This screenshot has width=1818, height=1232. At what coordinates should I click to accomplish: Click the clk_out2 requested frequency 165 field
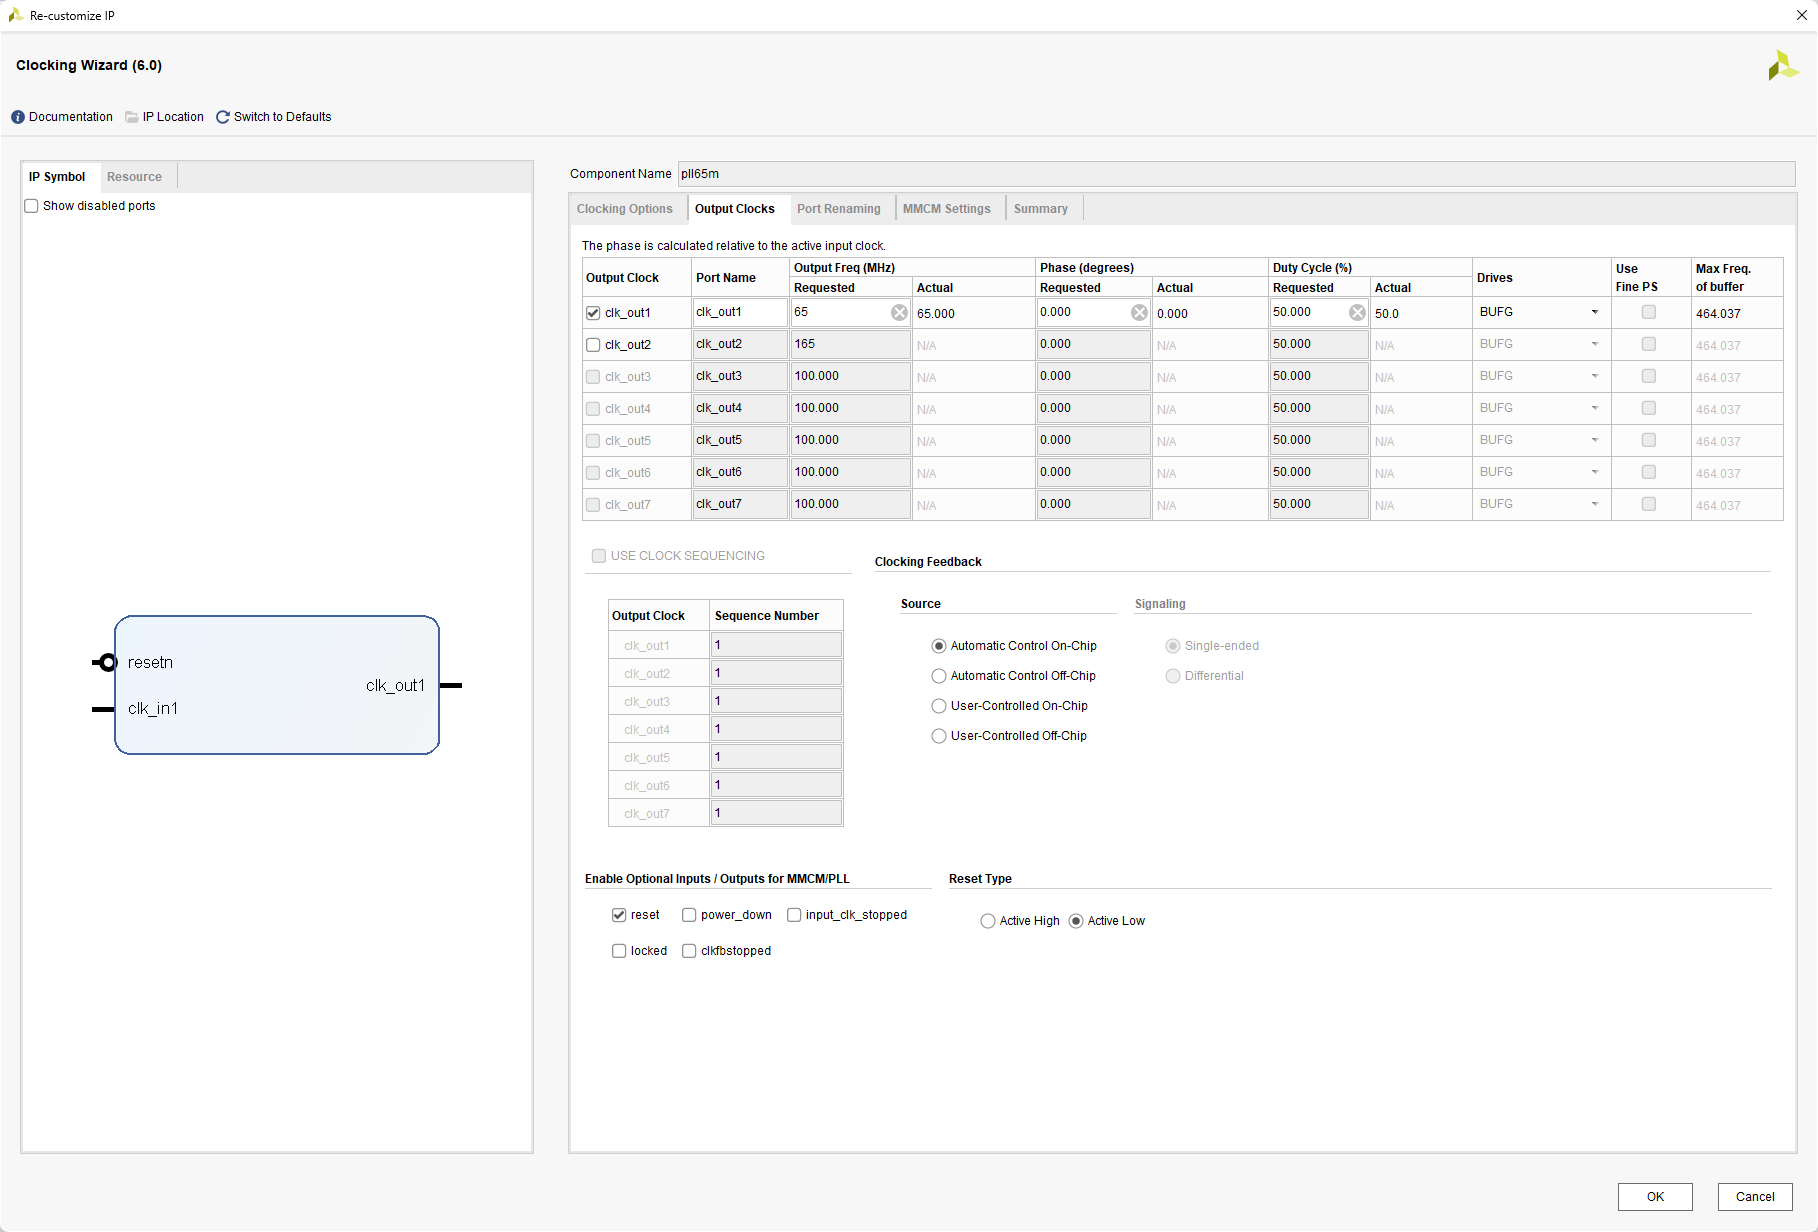click(851, 344)
